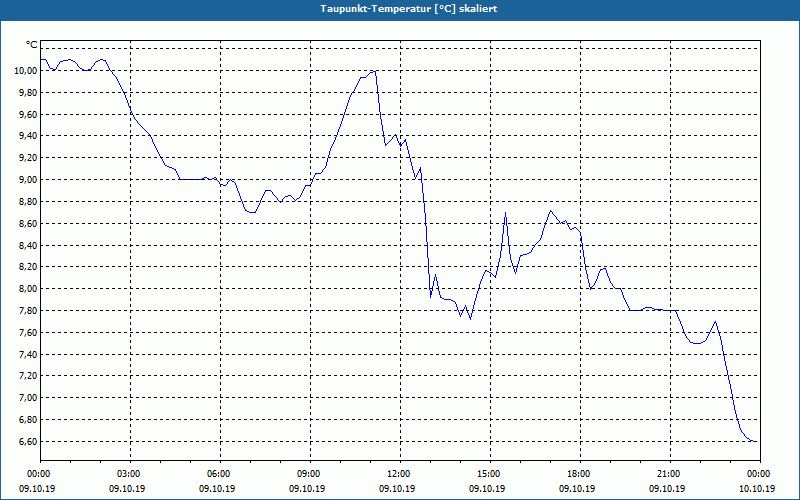Select the "9,80" y-axis value

[x=28, y=92]
